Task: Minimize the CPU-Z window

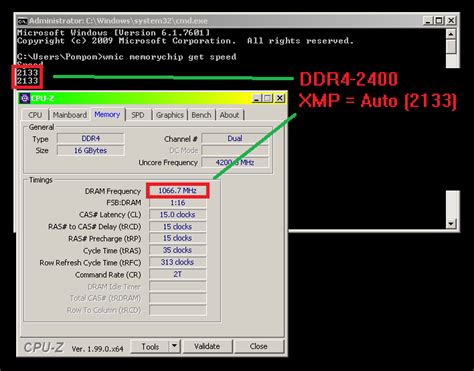Action: [256, 98]
